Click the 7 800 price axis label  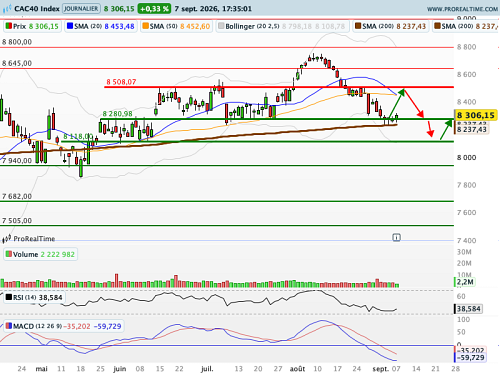(466, 185)
